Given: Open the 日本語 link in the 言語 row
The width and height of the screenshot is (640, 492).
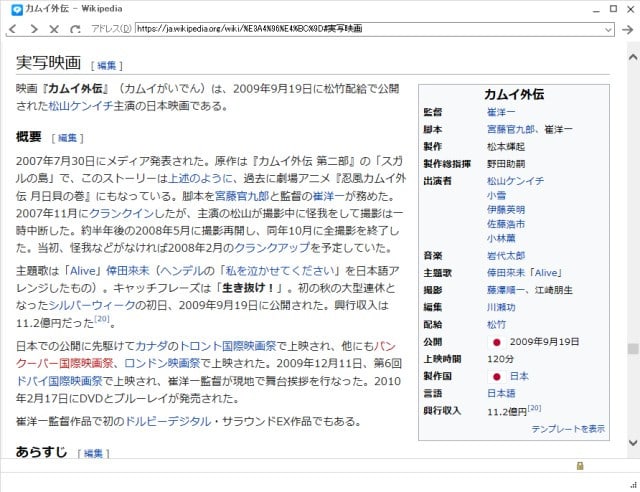Looking at the screenshot, I should 501,393.
